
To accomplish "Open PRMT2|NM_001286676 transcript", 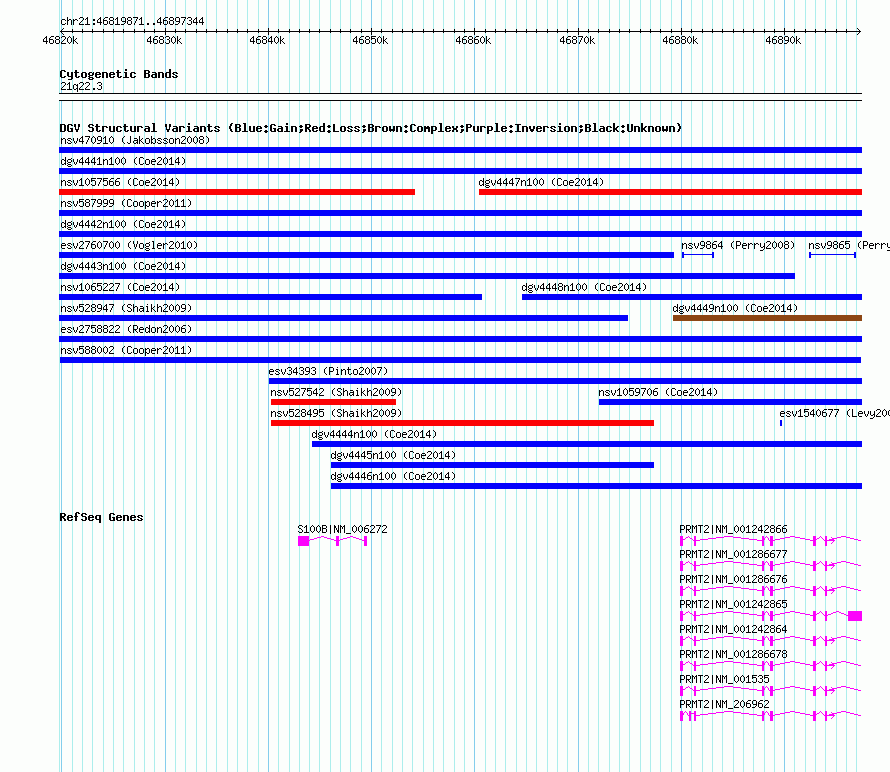I will click(x=770, y=591).
